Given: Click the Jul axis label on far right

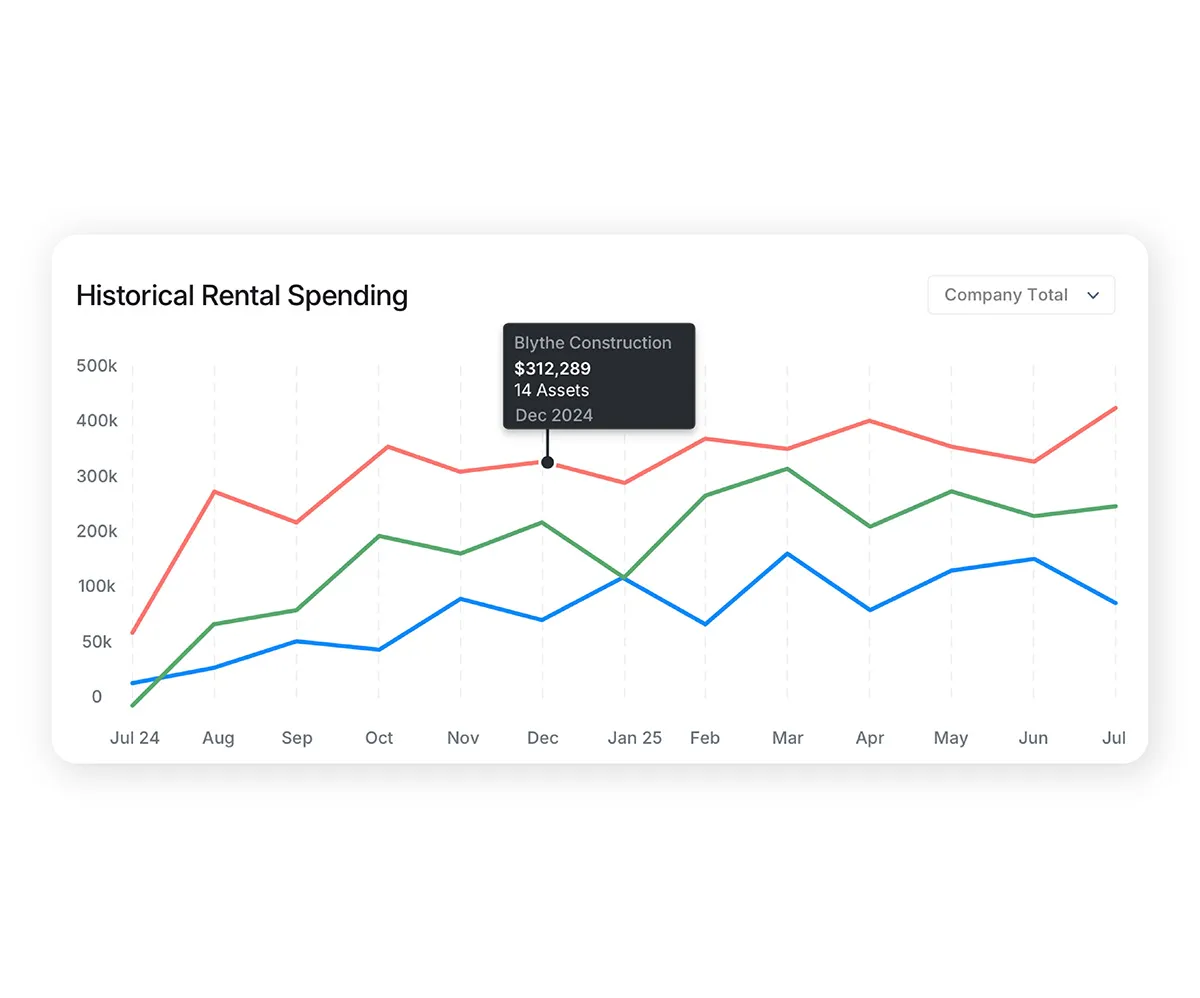Looking at the screenshot, I should click(x=1114, y=738).
